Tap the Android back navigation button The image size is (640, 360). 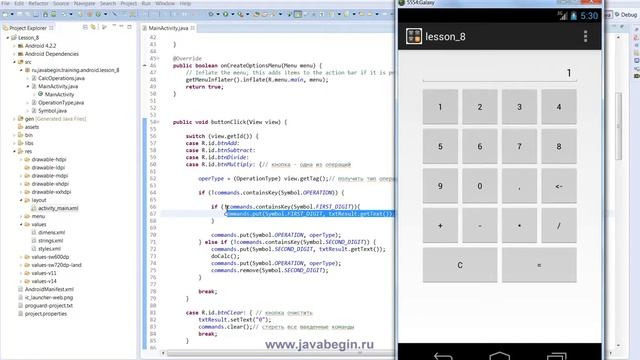[x=443, y=356]
